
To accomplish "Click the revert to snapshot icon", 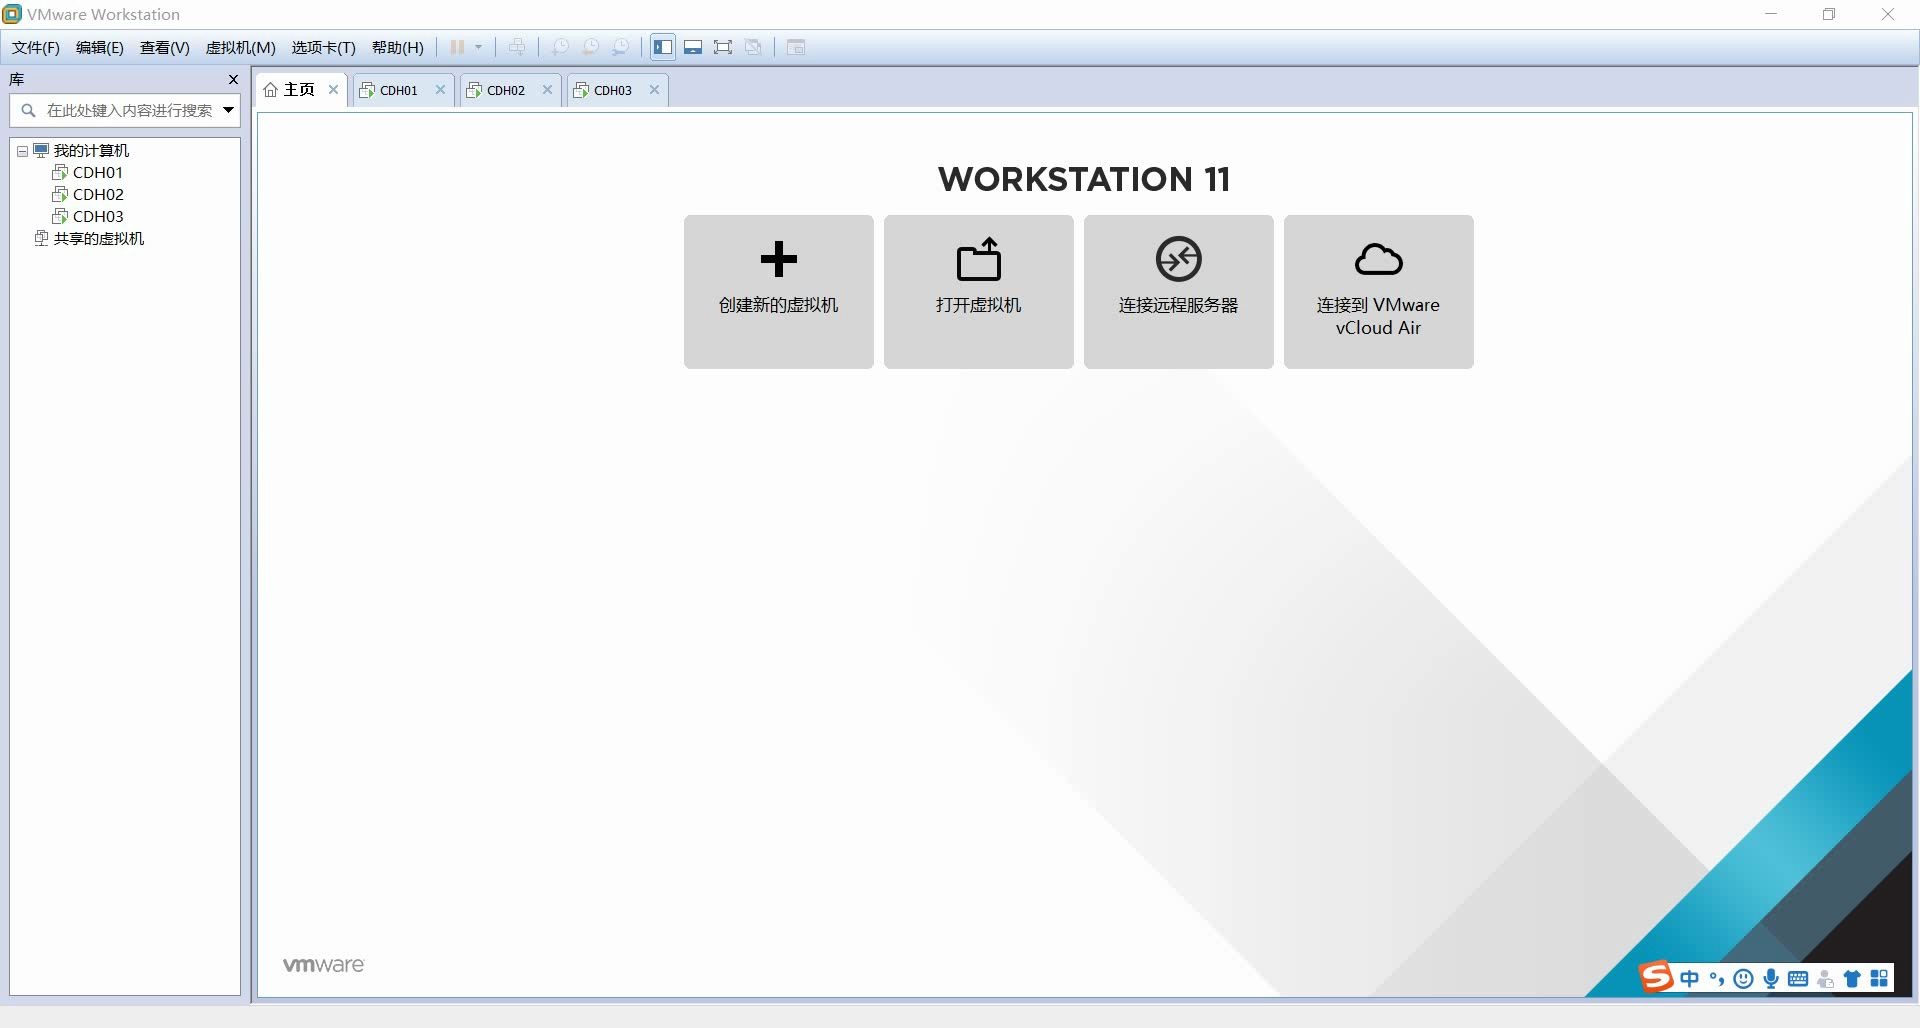I will [590, 47].
